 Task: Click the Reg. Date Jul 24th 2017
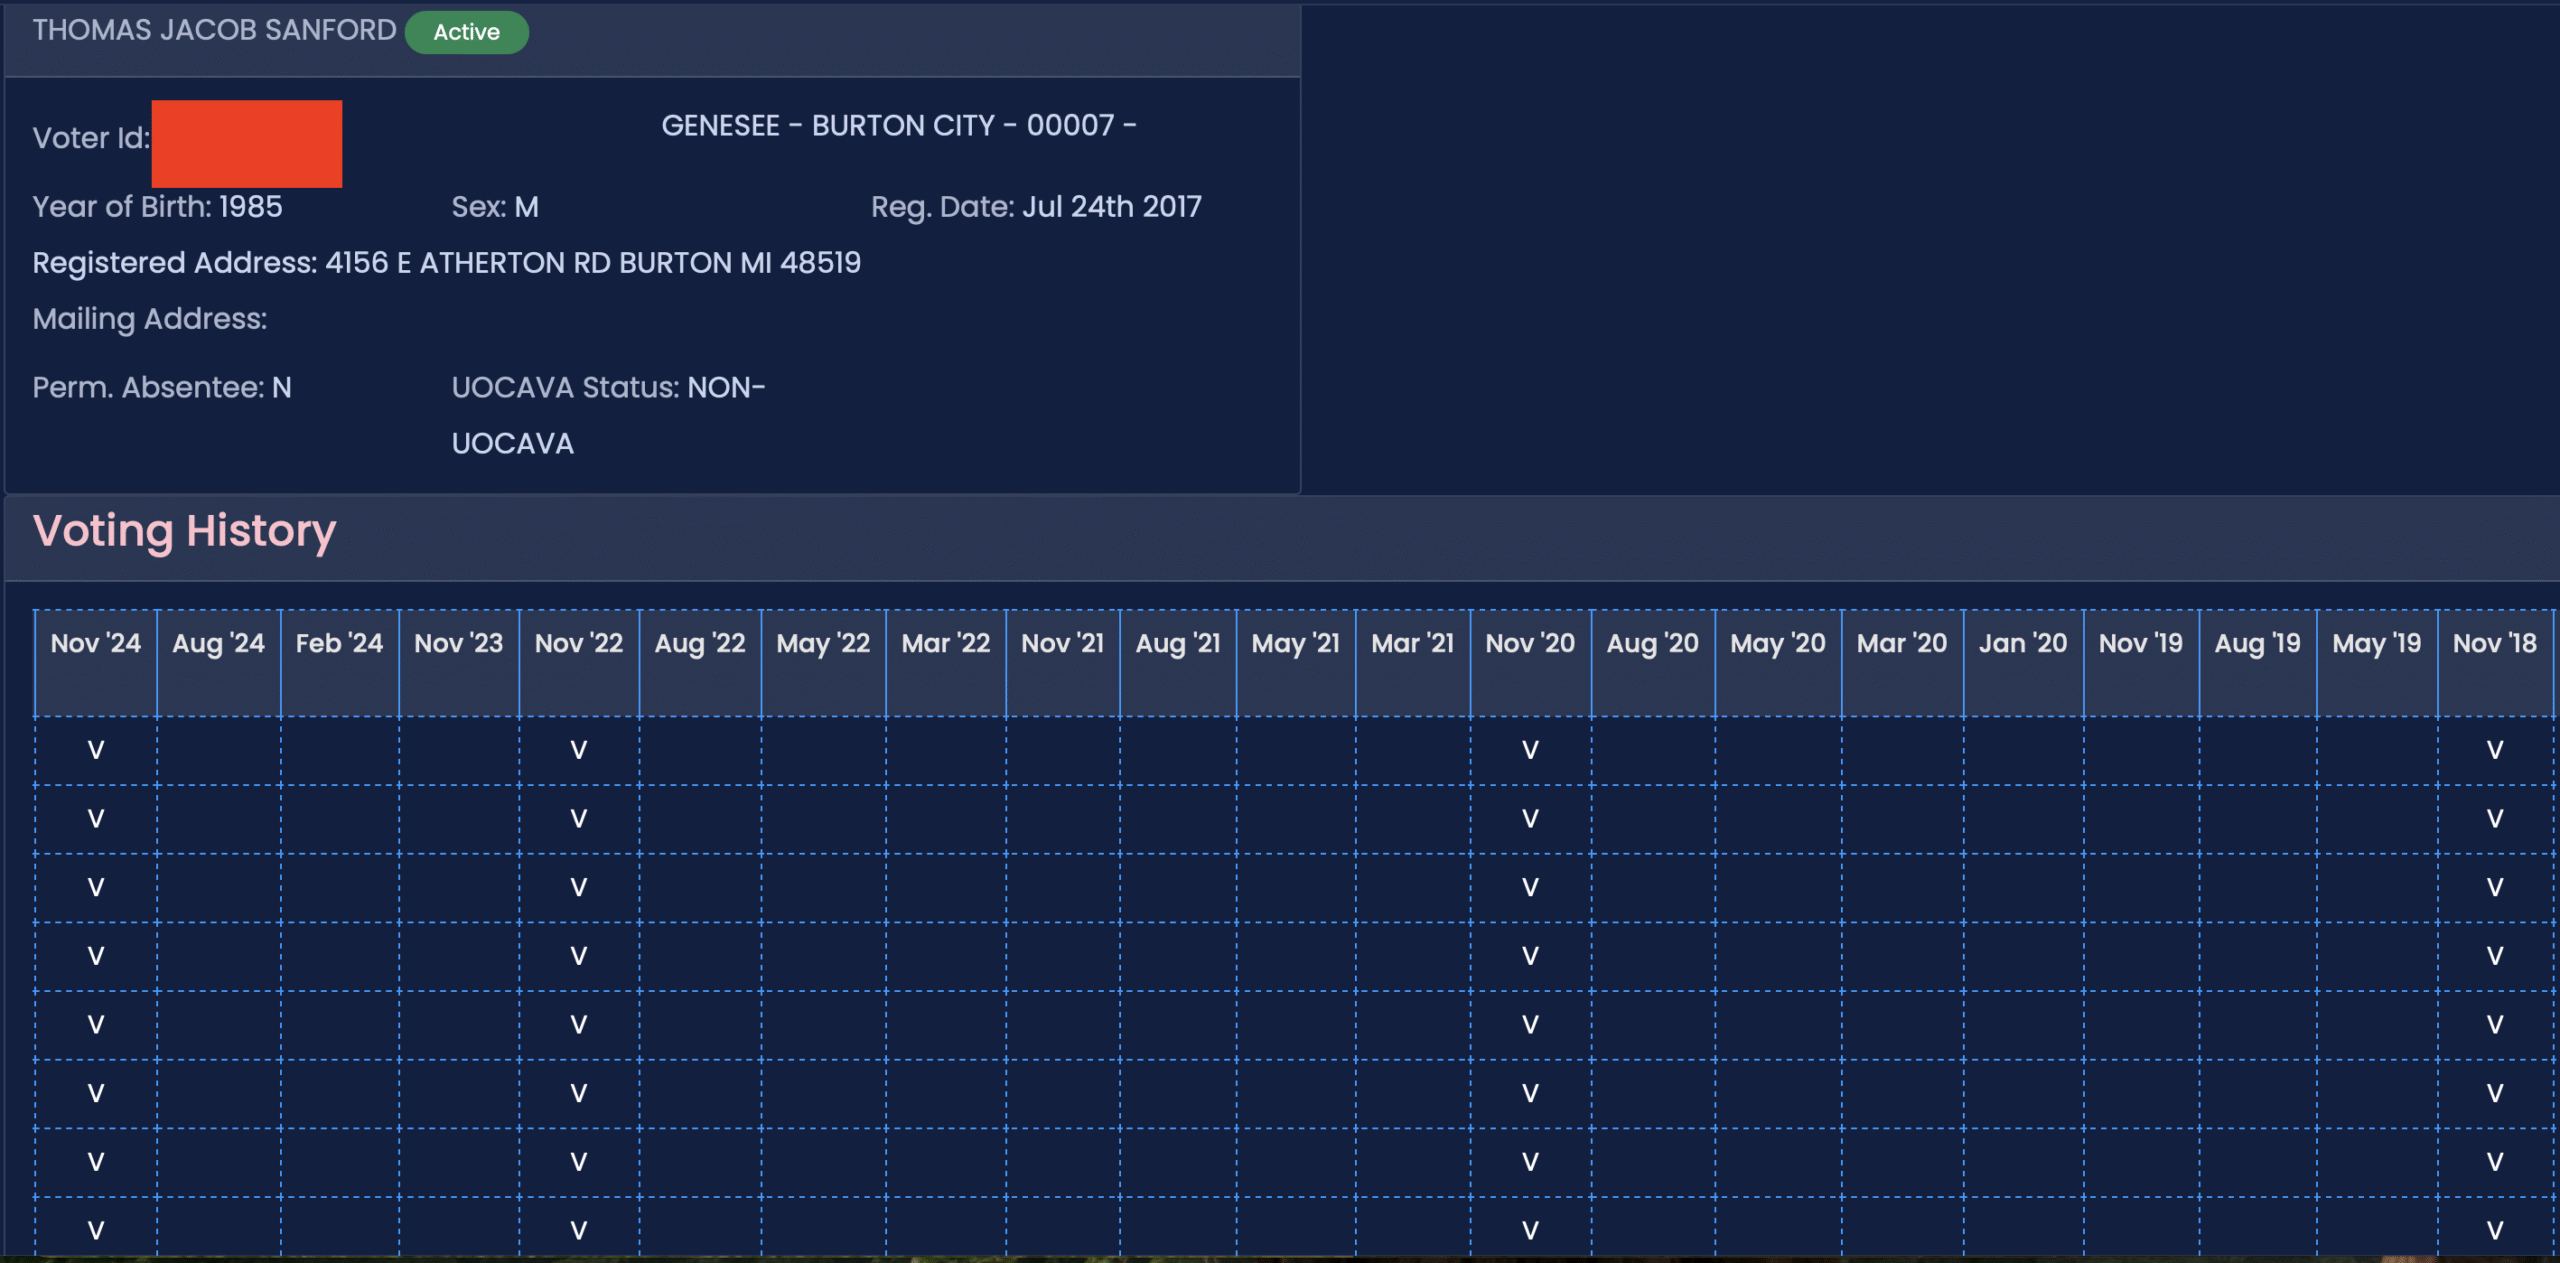1036,207
